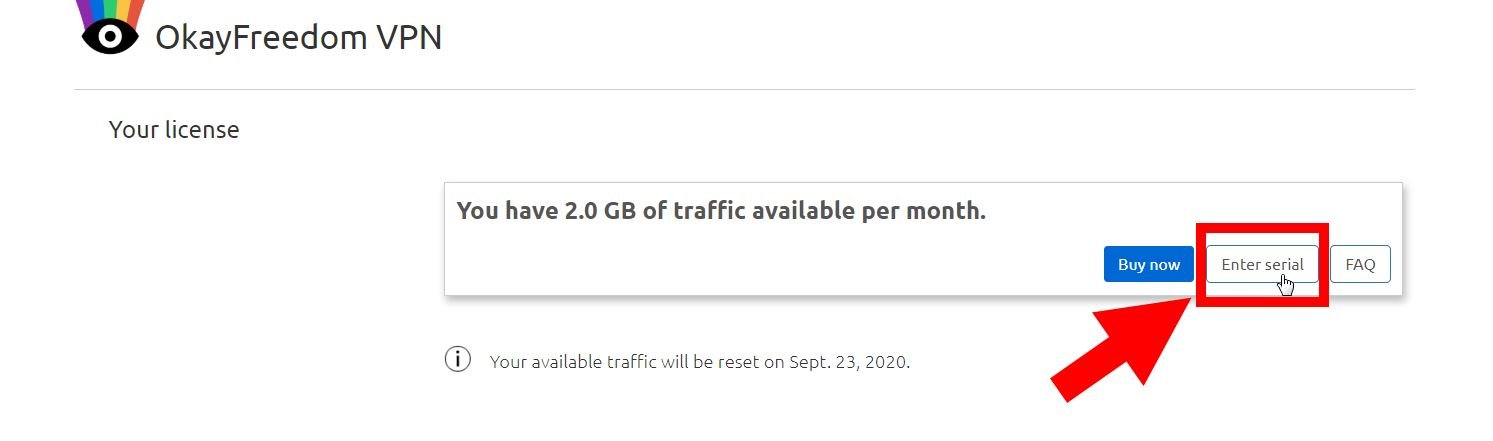Click the traffic reset notice text
The image size is (1493, 441).
[700, 361]
